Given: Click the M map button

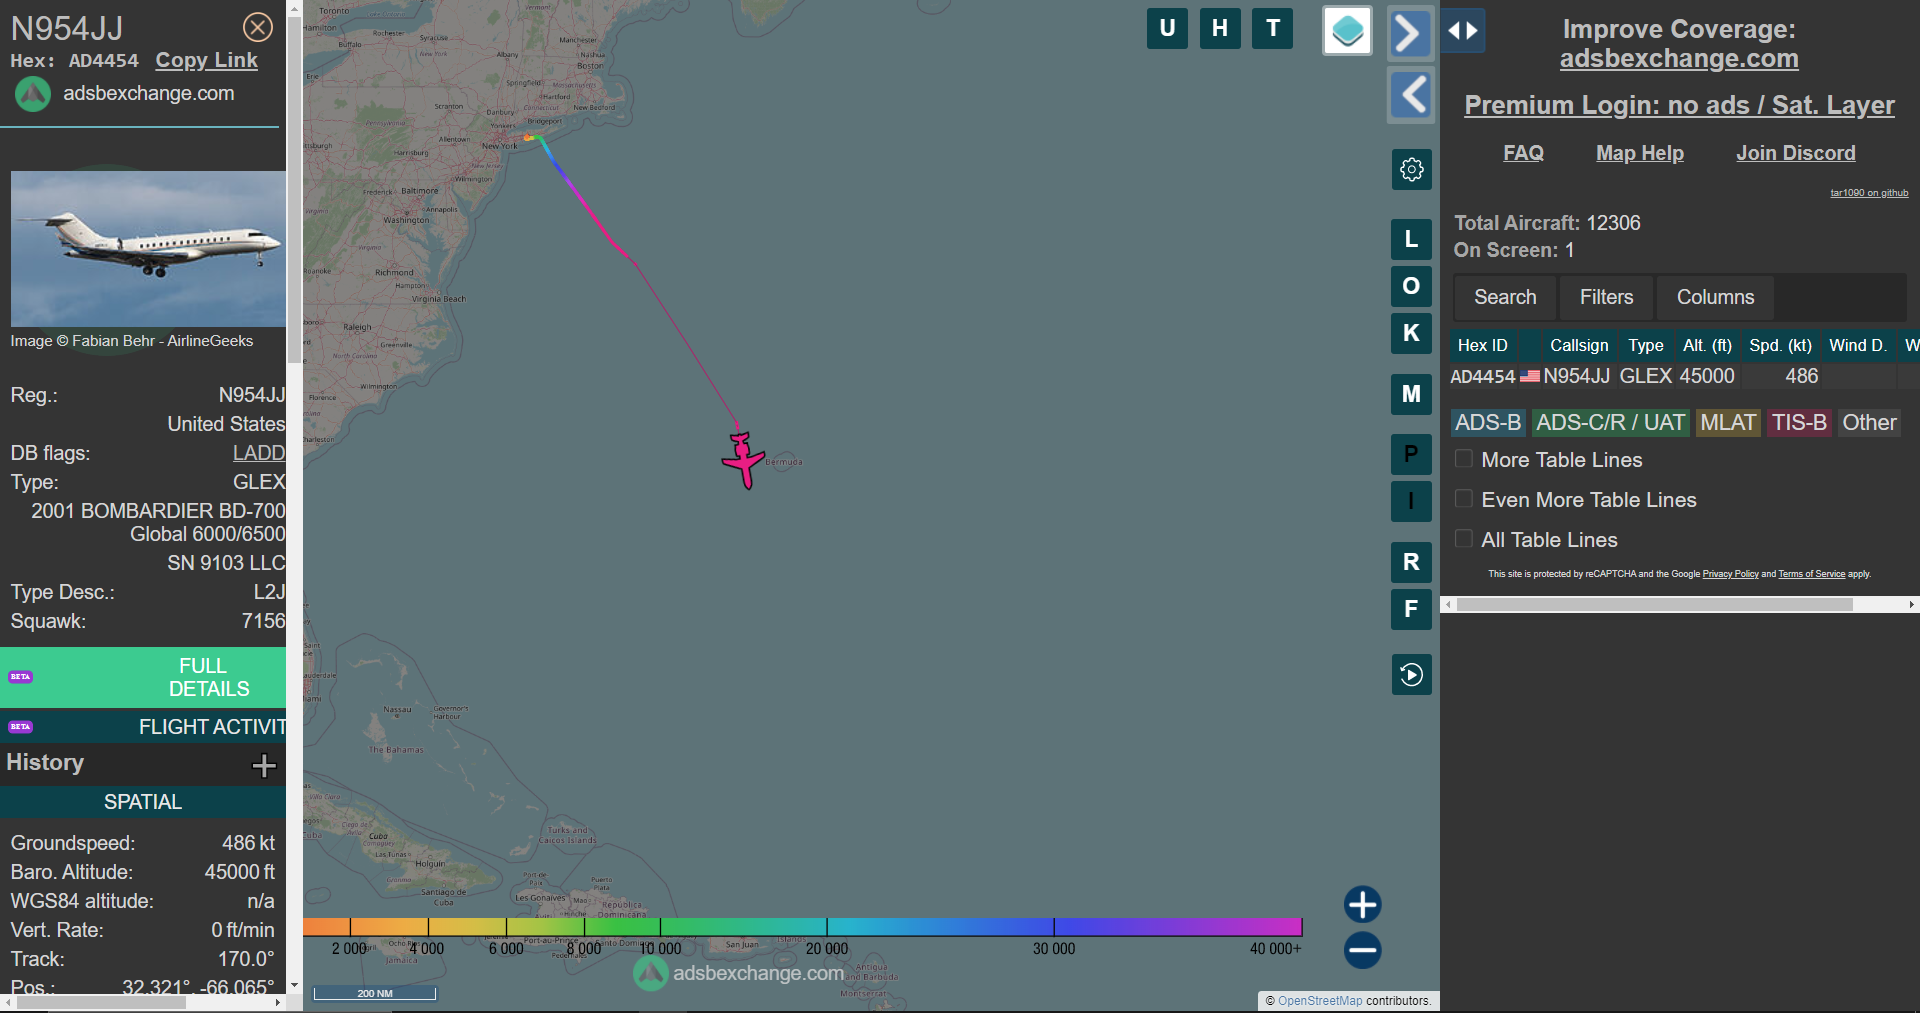Looking at the screenshot, I should 1411,394.
